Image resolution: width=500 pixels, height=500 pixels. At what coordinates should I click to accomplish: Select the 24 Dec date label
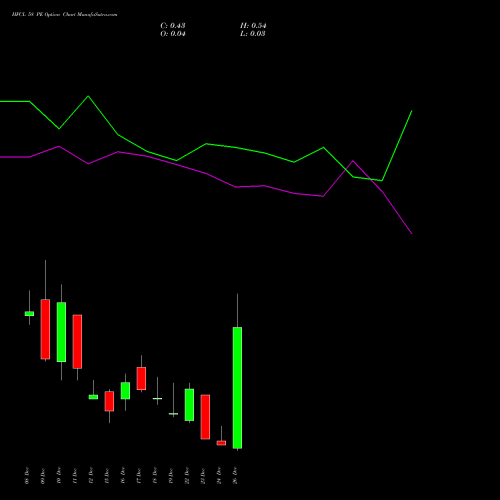tap(219, 475)
